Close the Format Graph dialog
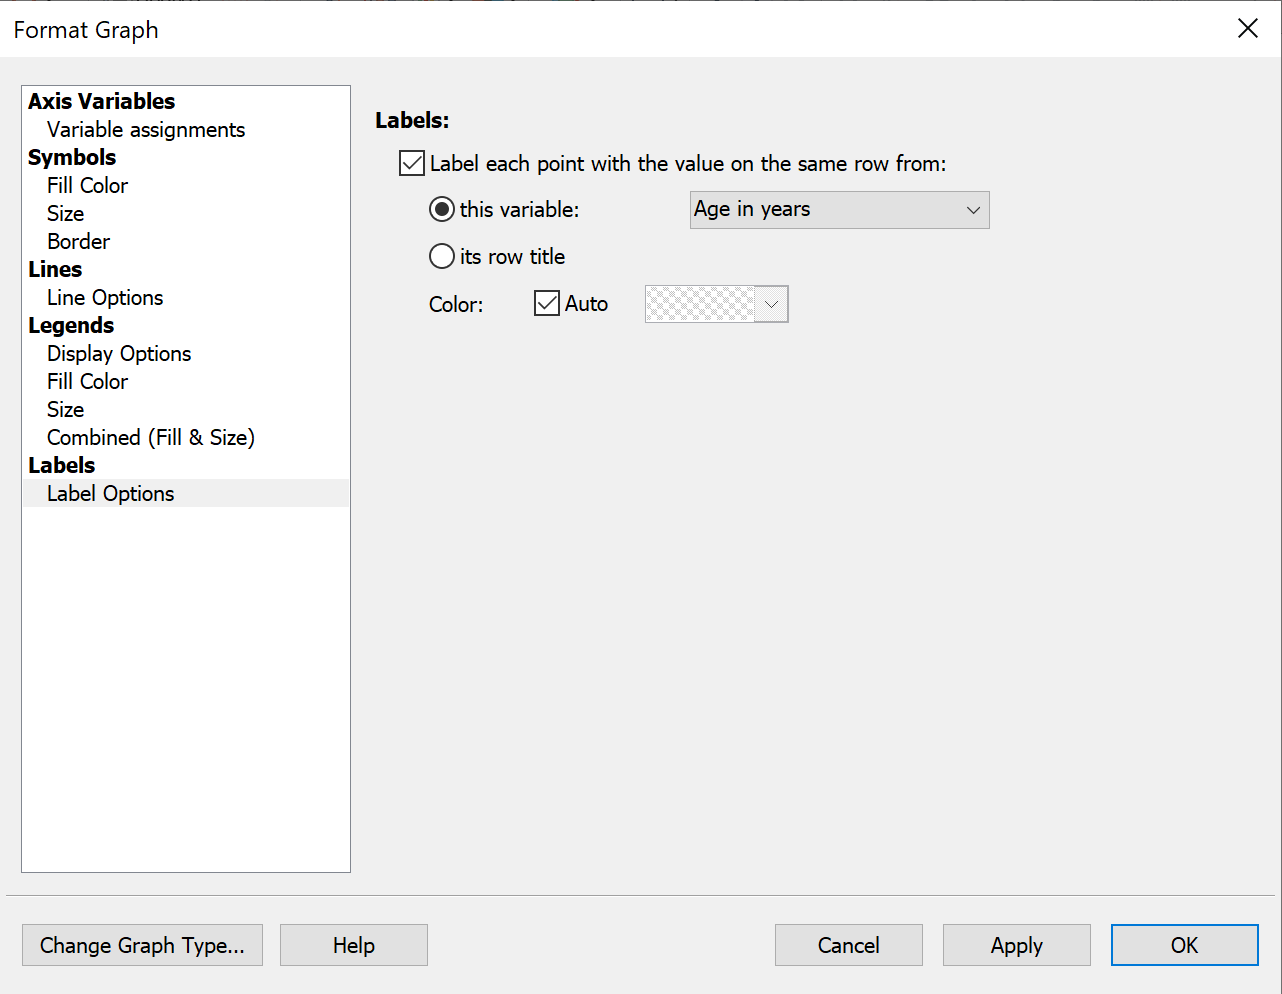 [1247, 28]
